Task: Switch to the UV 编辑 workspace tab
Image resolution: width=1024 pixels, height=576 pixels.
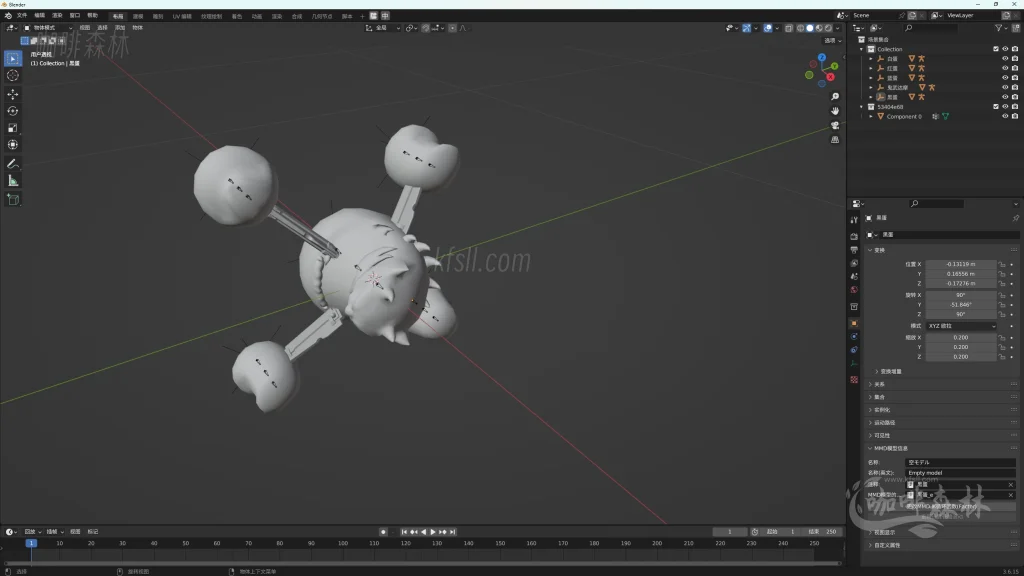Action: [182, 16]
